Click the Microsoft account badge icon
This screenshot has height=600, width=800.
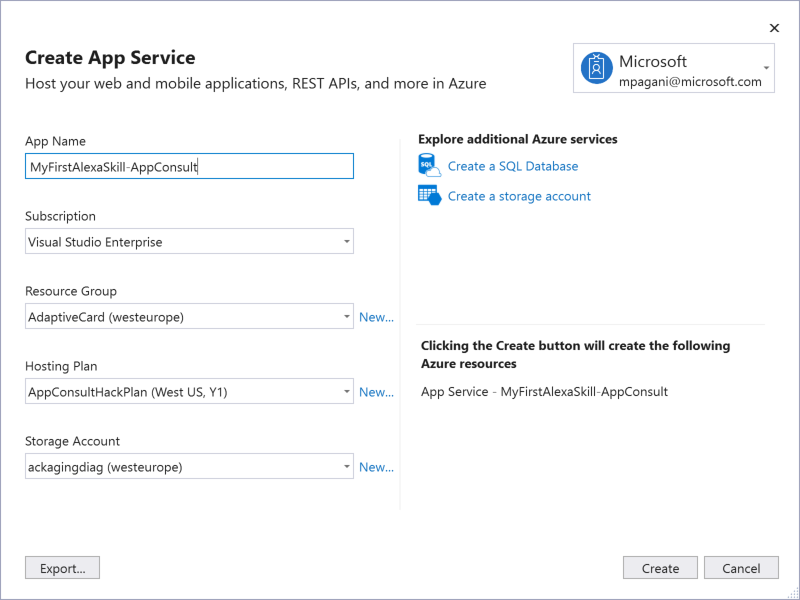point(597,68)
